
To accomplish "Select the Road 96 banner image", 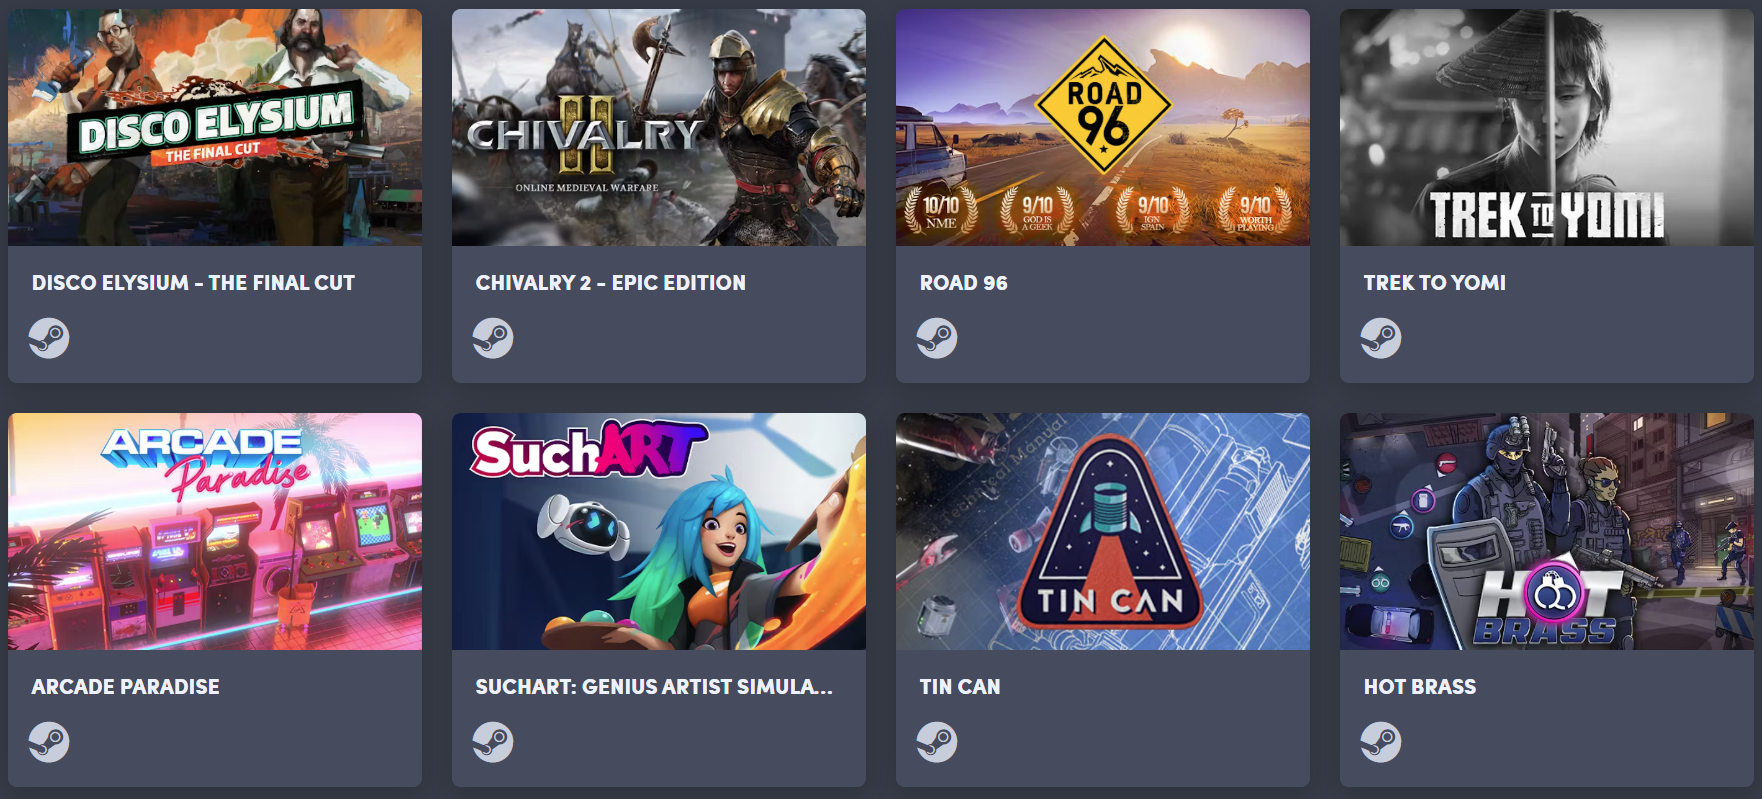I will tap(1103, 127).
